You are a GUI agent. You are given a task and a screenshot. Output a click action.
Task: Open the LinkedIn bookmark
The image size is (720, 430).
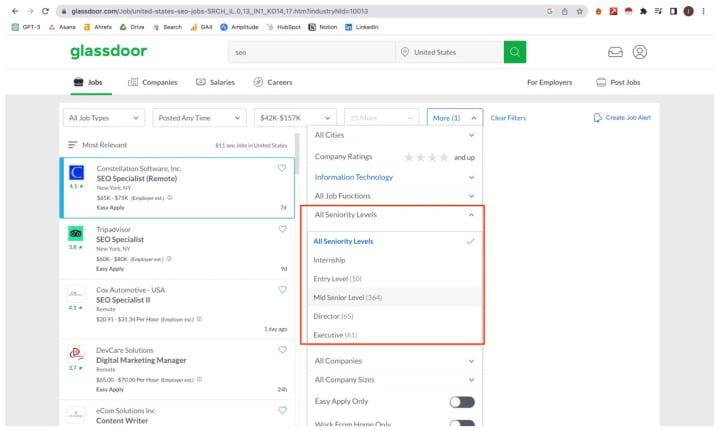point(362,27)
